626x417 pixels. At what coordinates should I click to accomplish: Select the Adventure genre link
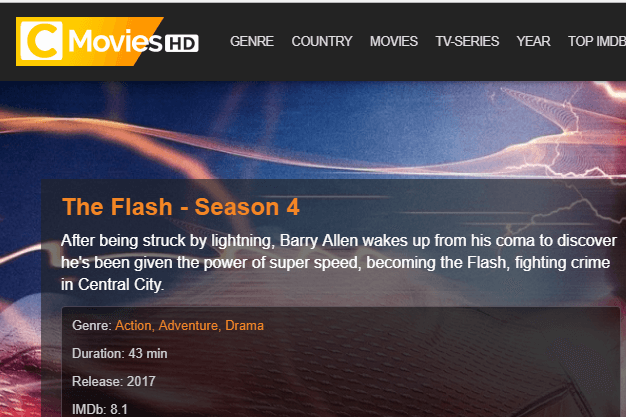coord(188,326)
